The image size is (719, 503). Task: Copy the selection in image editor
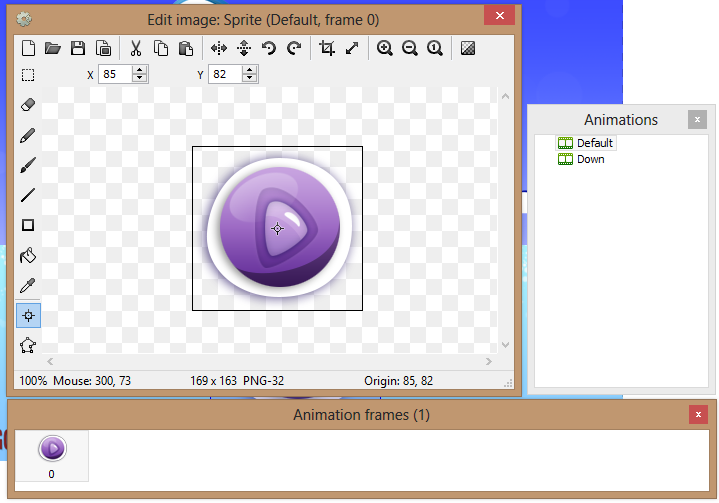161,48
